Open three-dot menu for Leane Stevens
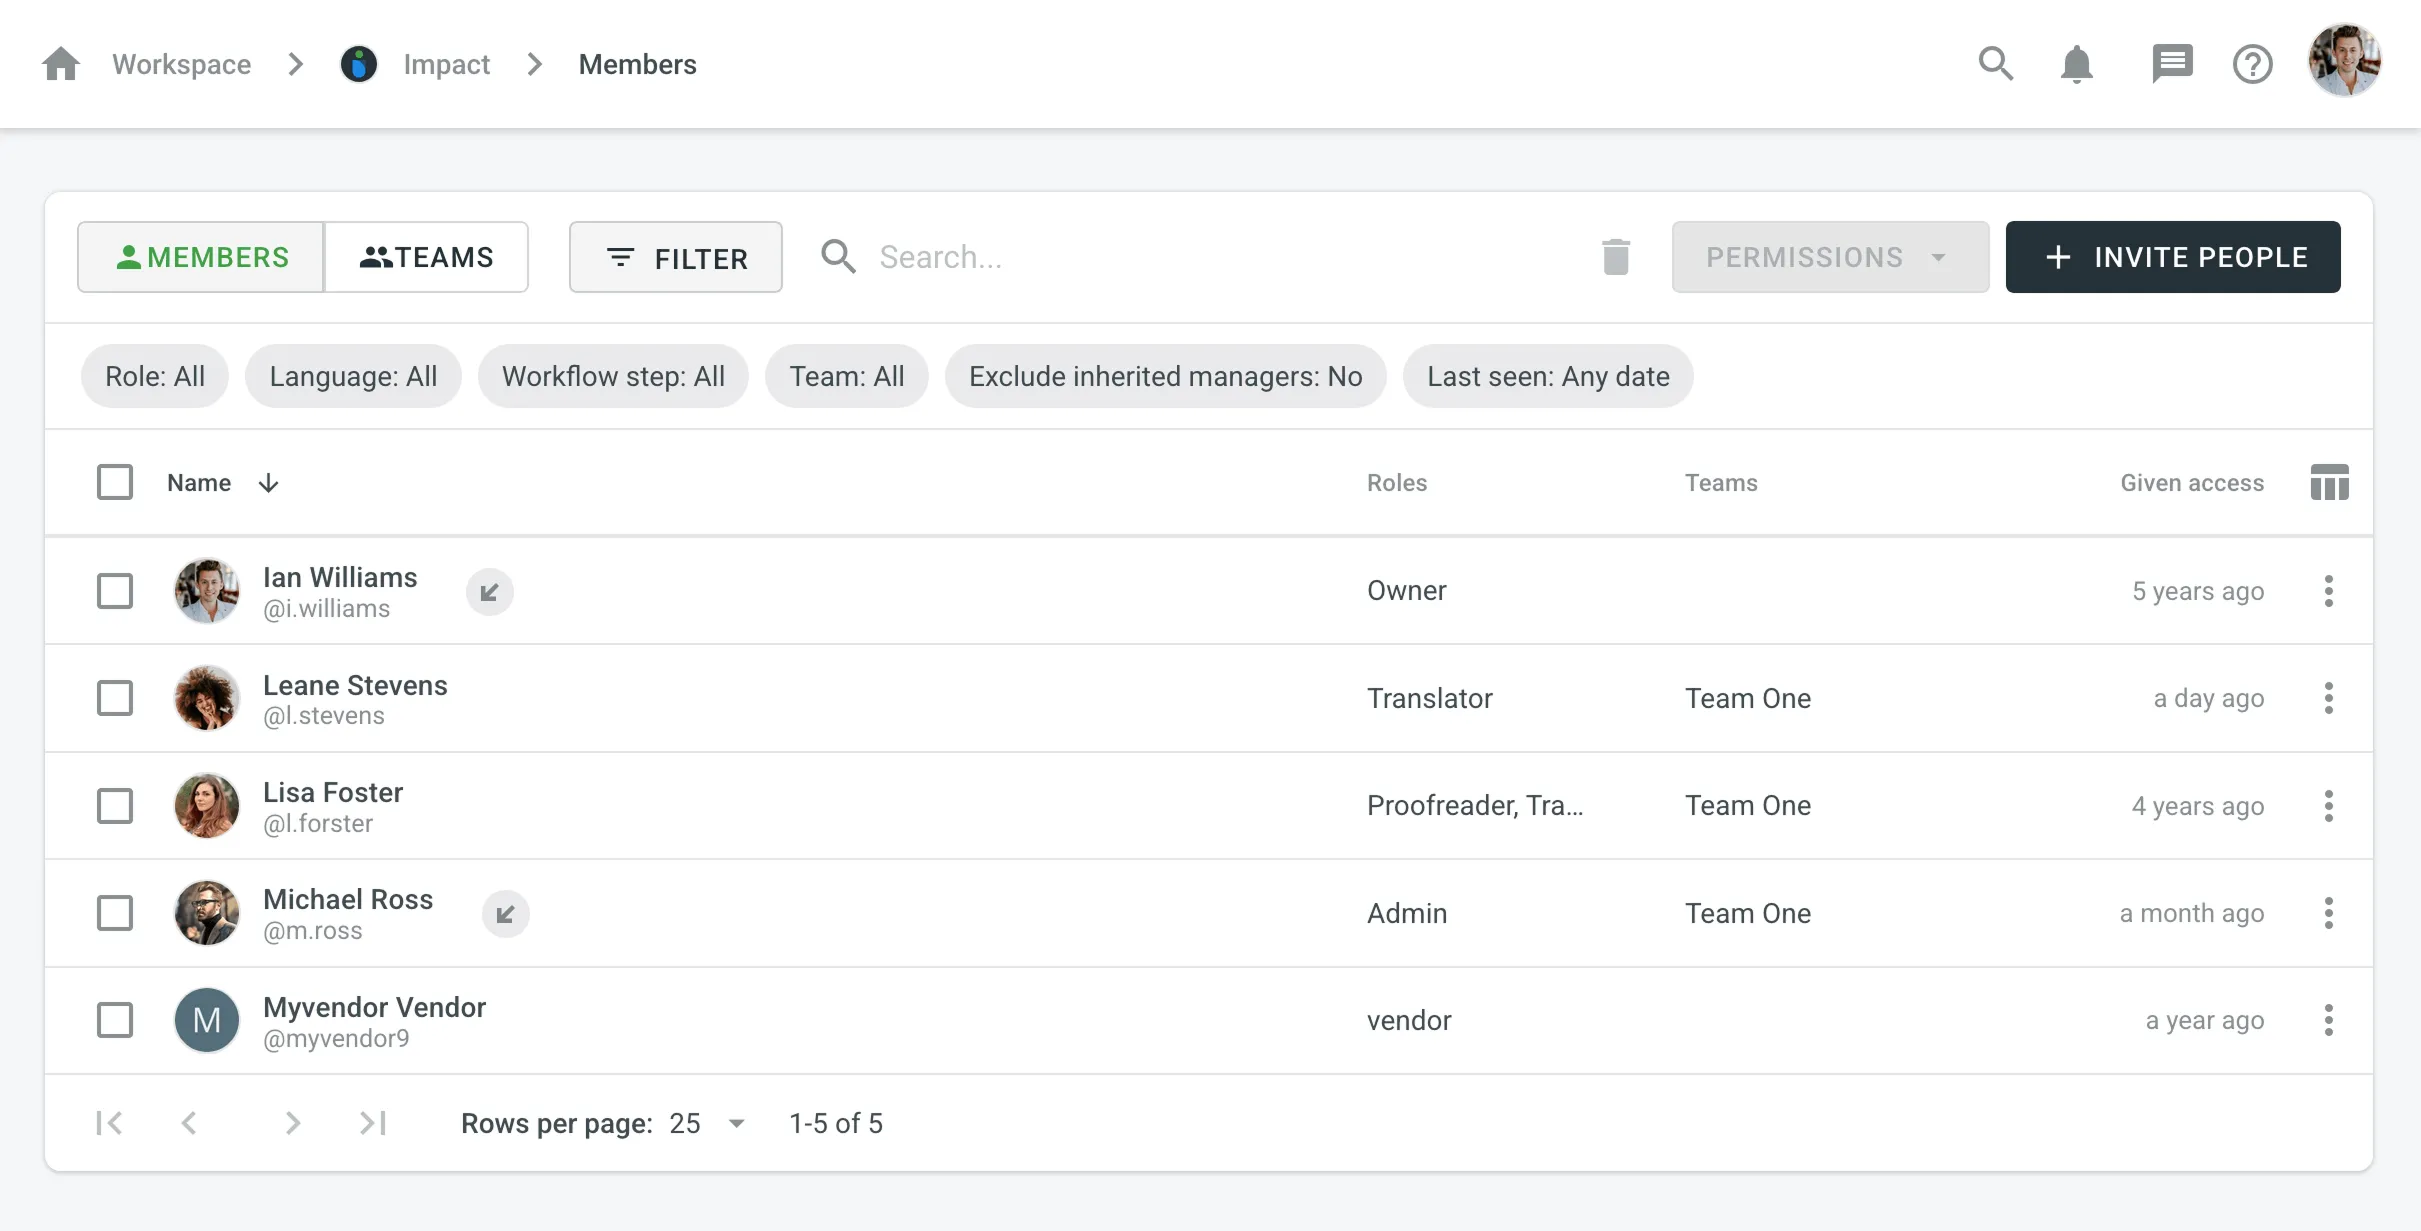Screen dimensions: 2421x1231 (2329, 698)
